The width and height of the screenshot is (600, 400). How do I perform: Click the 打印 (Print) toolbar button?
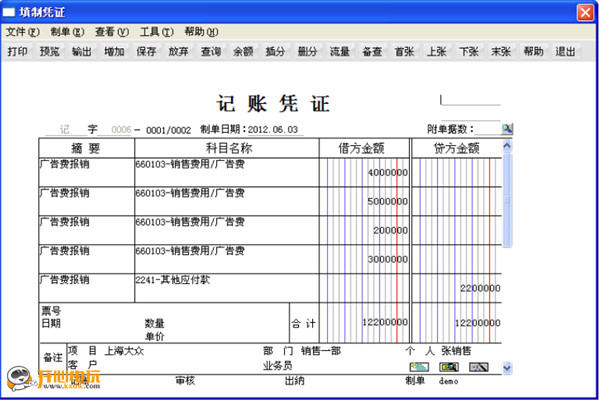coord(17,51)
